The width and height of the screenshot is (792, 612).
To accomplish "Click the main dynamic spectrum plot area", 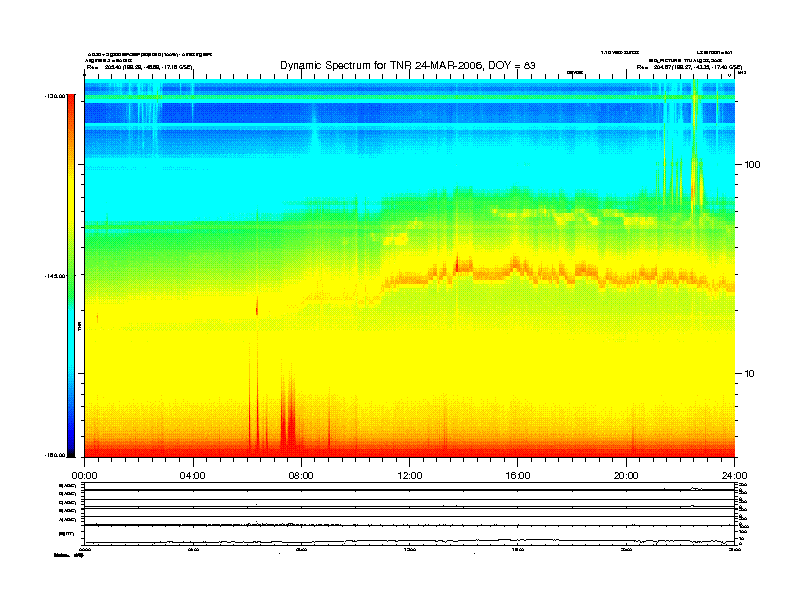I will click(410, 268).
